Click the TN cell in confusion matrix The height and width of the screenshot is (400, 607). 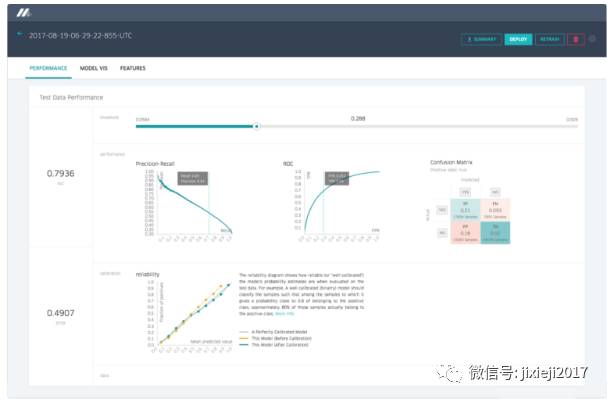[x=495, y=232]
